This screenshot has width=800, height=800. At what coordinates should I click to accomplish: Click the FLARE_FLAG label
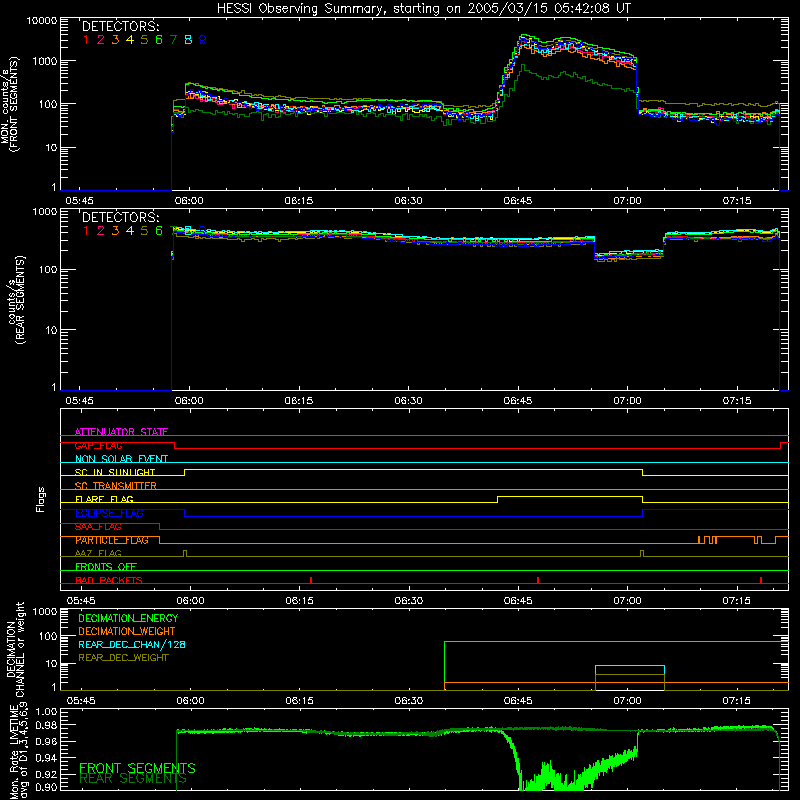click(x=104, y=499)
